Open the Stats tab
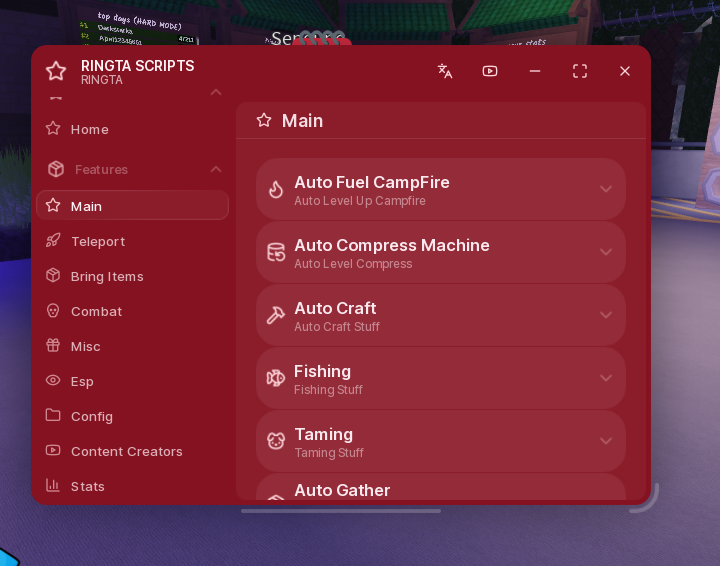The image size is (720, 566). tap(132, 486)
